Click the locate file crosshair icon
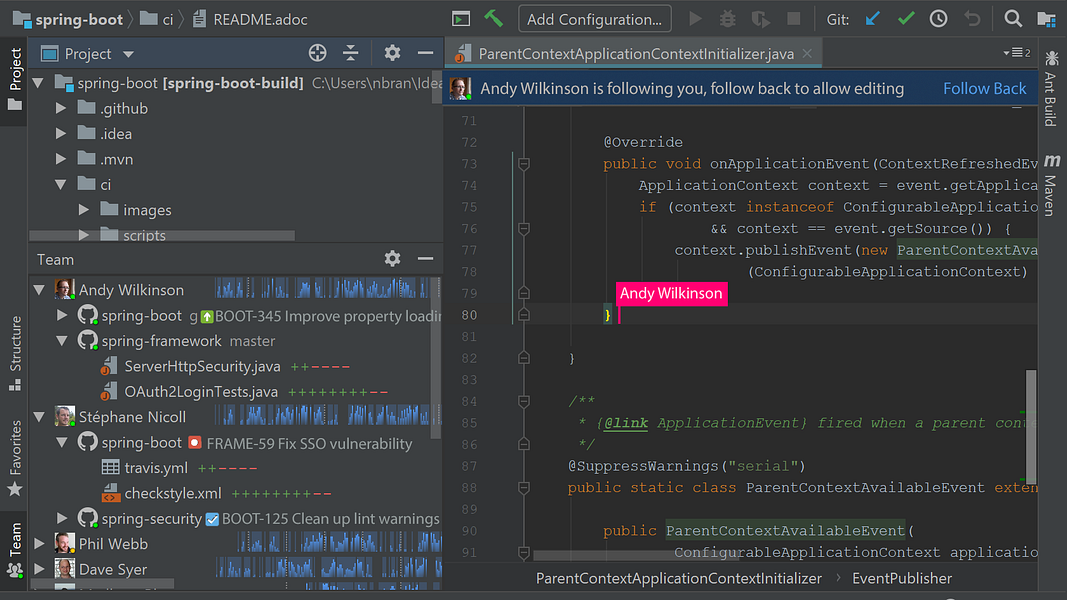1067x600 pixels. pyautogui.click(x=318, y=53)
